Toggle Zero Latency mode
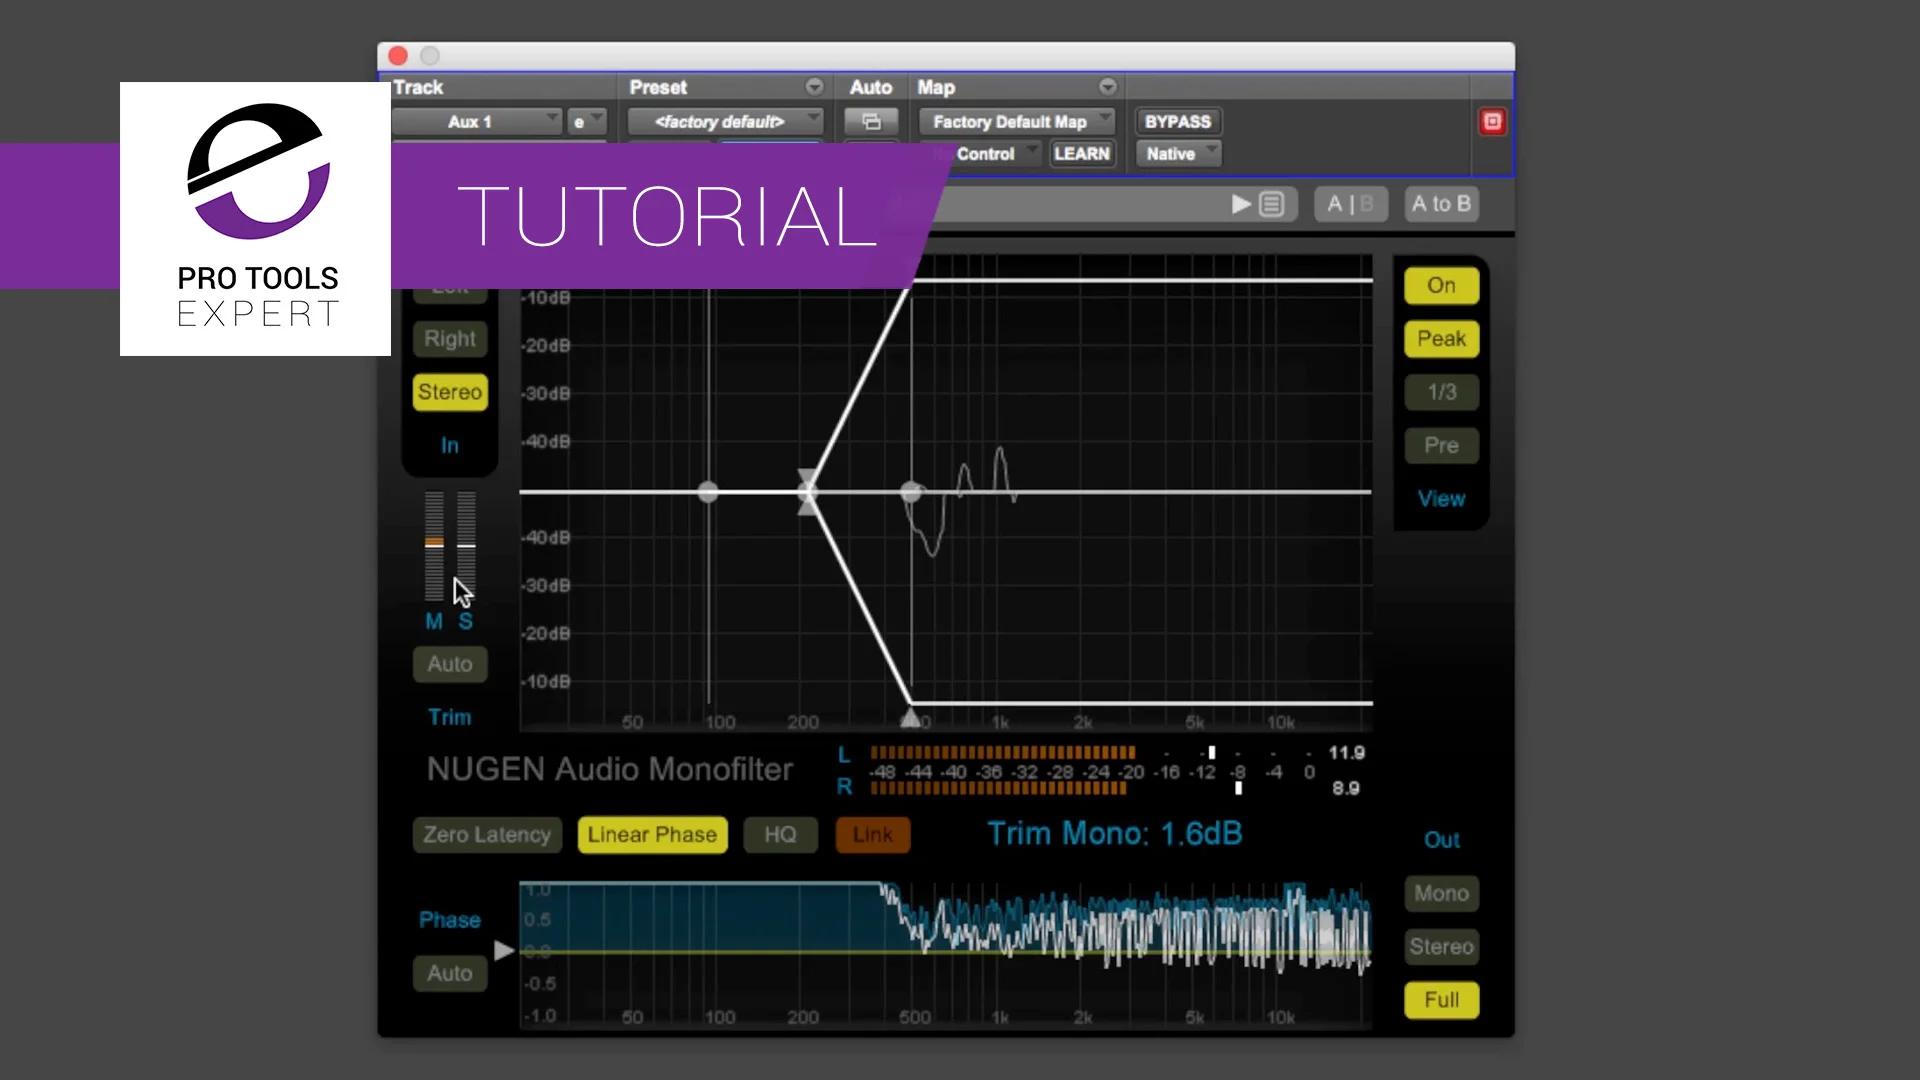This screenshot has width=1920, height=1080. click(x=486, y=835)
